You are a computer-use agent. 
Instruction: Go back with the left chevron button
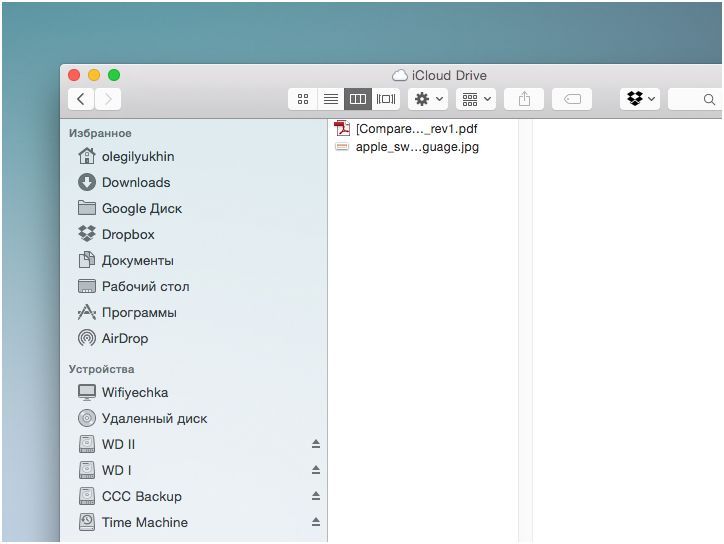point(81,99)
